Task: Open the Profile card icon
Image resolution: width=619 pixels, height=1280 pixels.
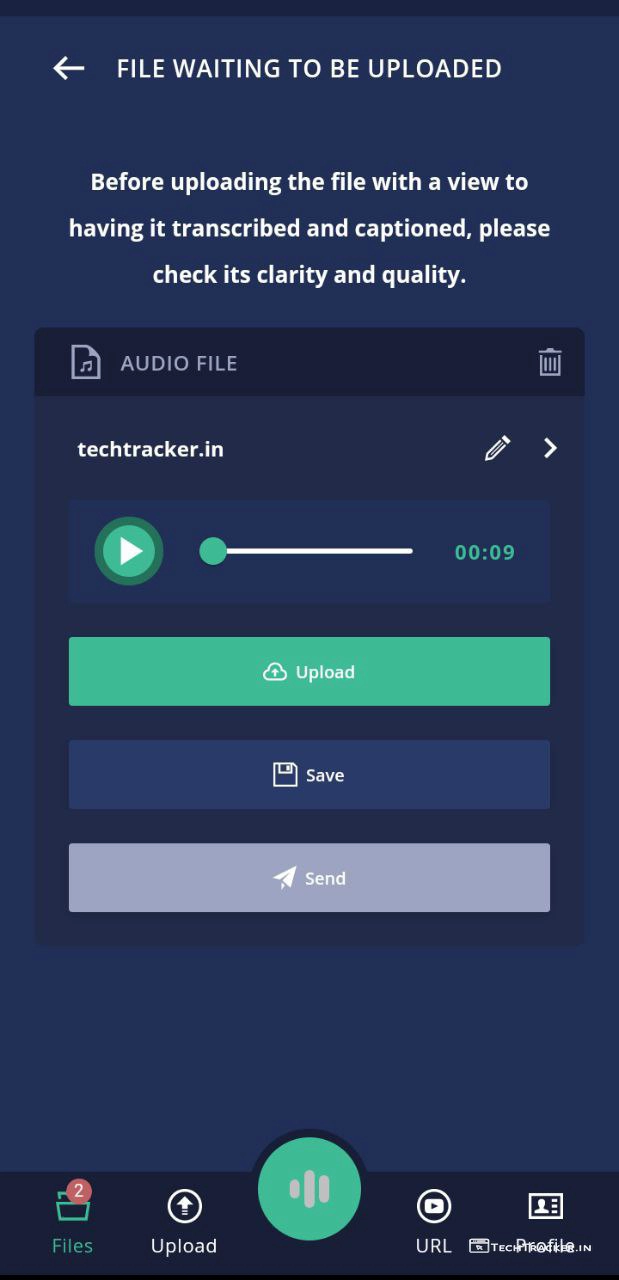Action: [x=545, y=1207]
